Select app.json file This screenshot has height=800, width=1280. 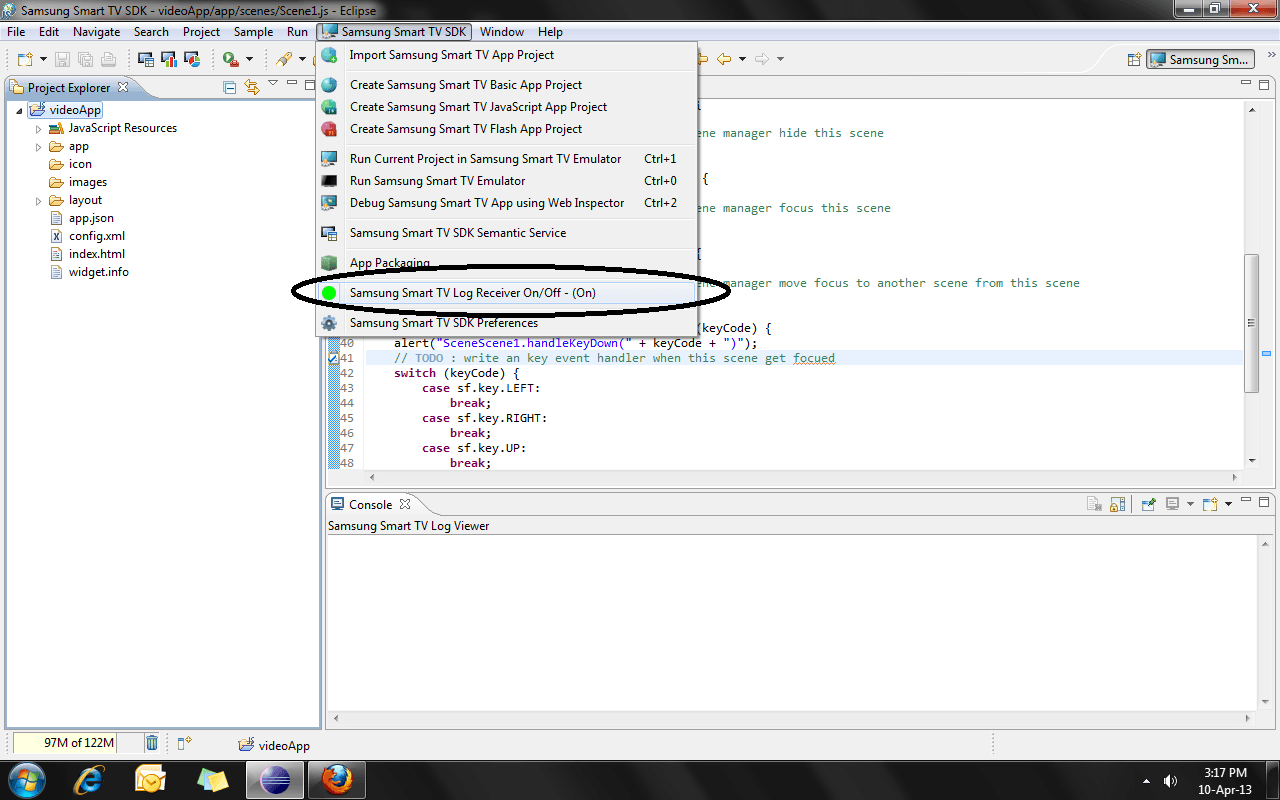click(x=91, y=218)
